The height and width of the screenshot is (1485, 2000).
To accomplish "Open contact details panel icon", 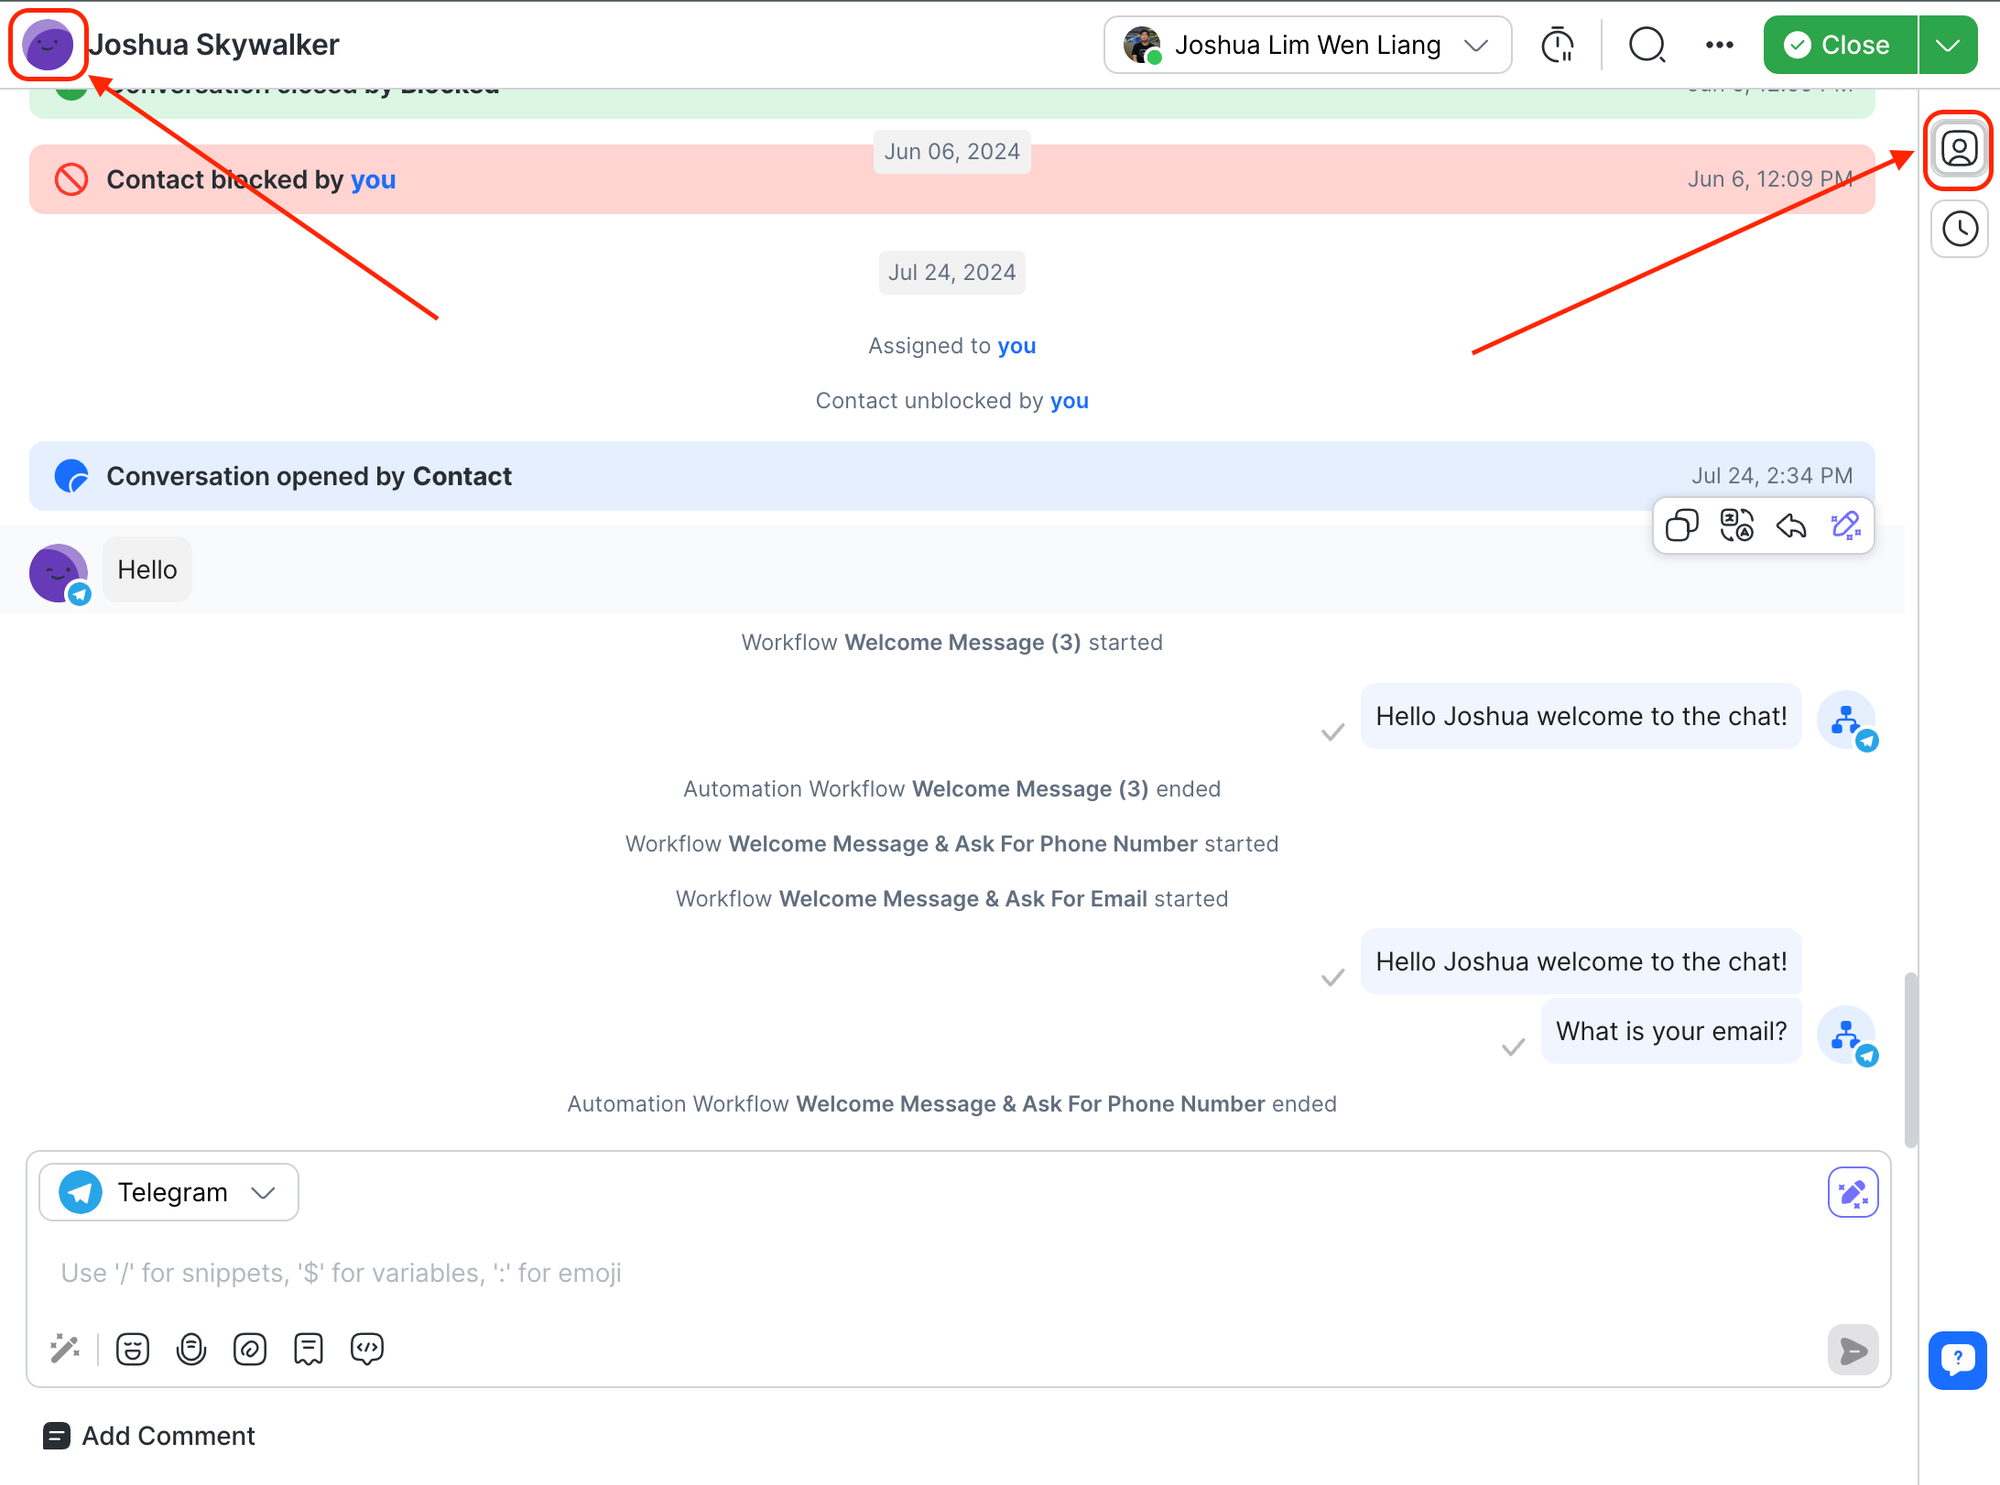I will [1958, 150].
